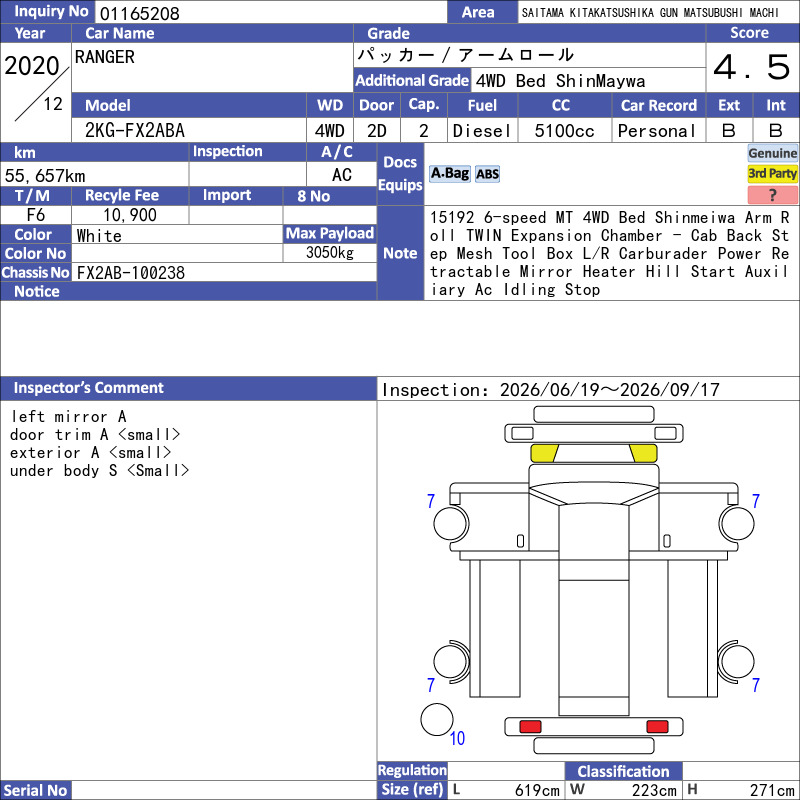This screenshot has width=800, height=800.
Task: Click the ABS equipment badge
Action: point(487,174)
